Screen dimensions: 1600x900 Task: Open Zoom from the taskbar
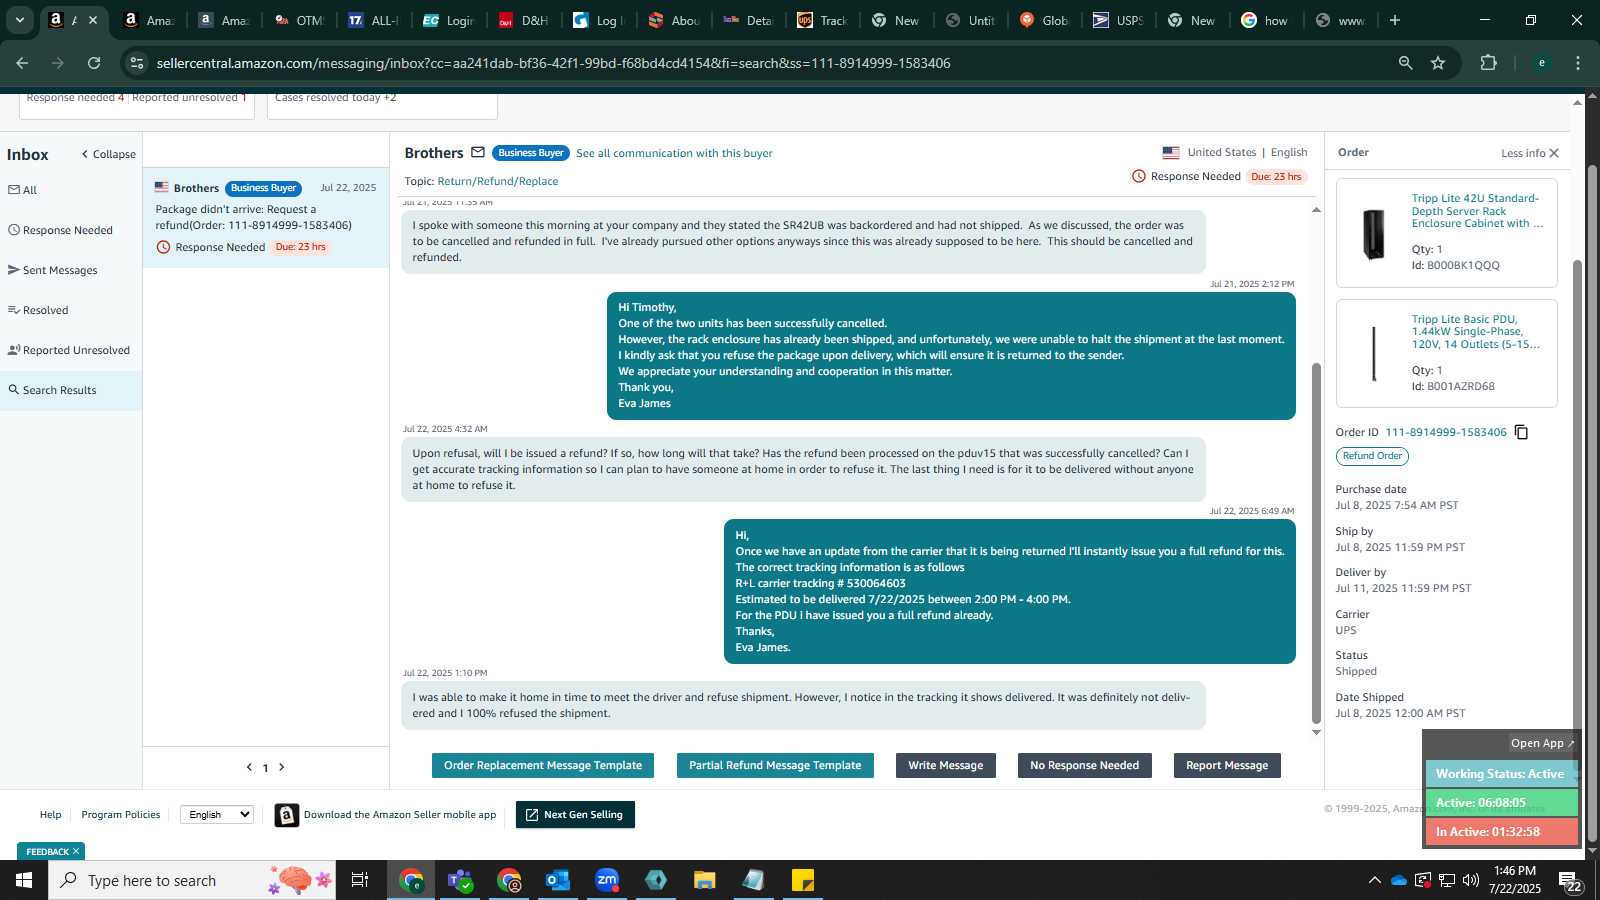[x=607, y=880]
